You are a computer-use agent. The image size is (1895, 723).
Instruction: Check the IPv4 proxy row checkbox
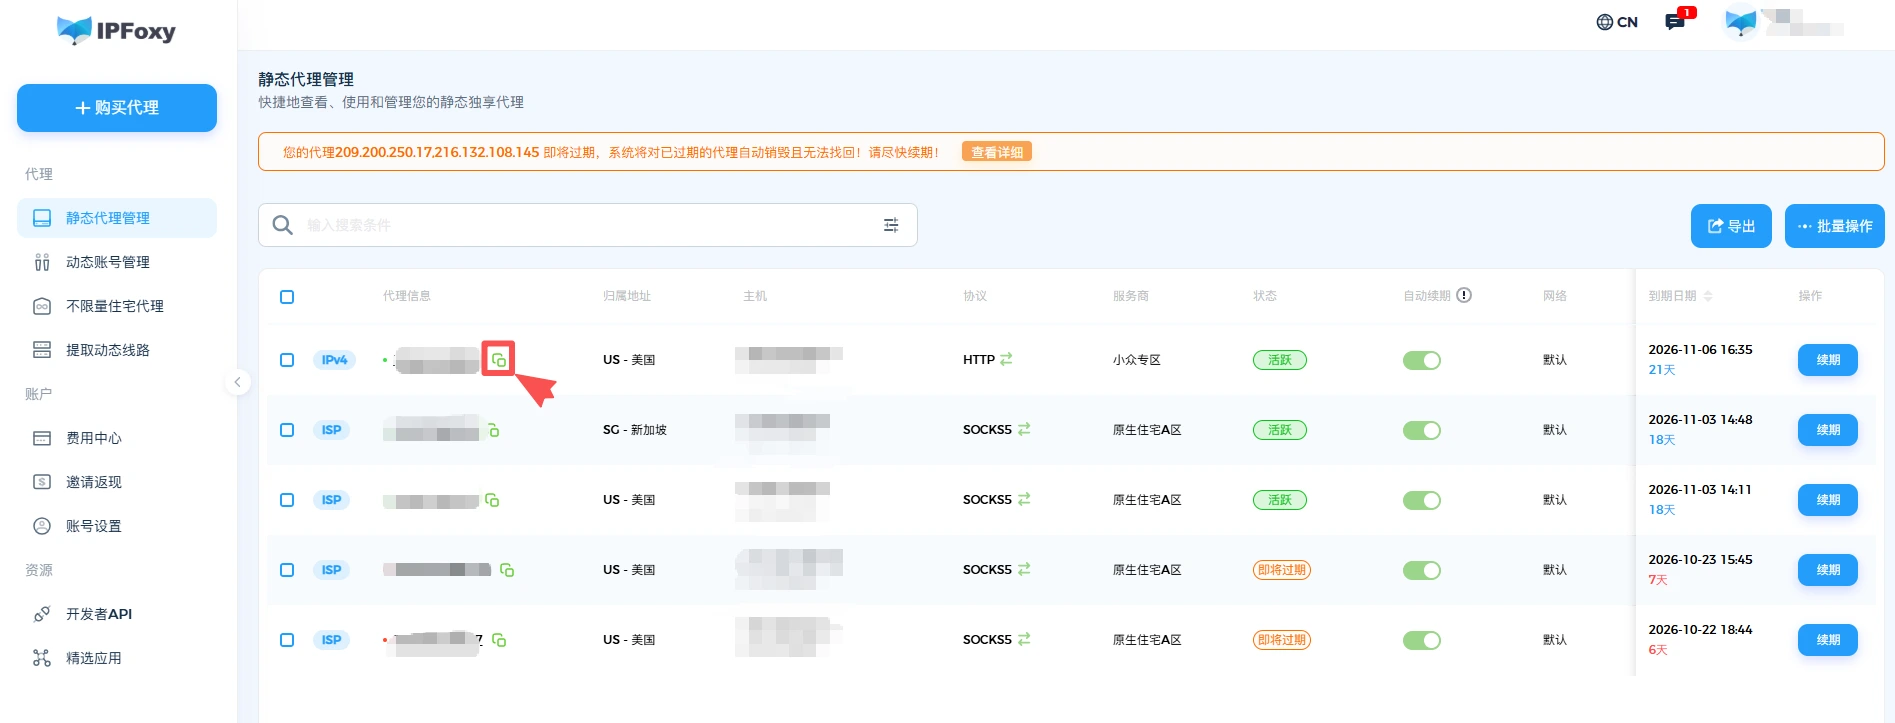coord(287,360)
